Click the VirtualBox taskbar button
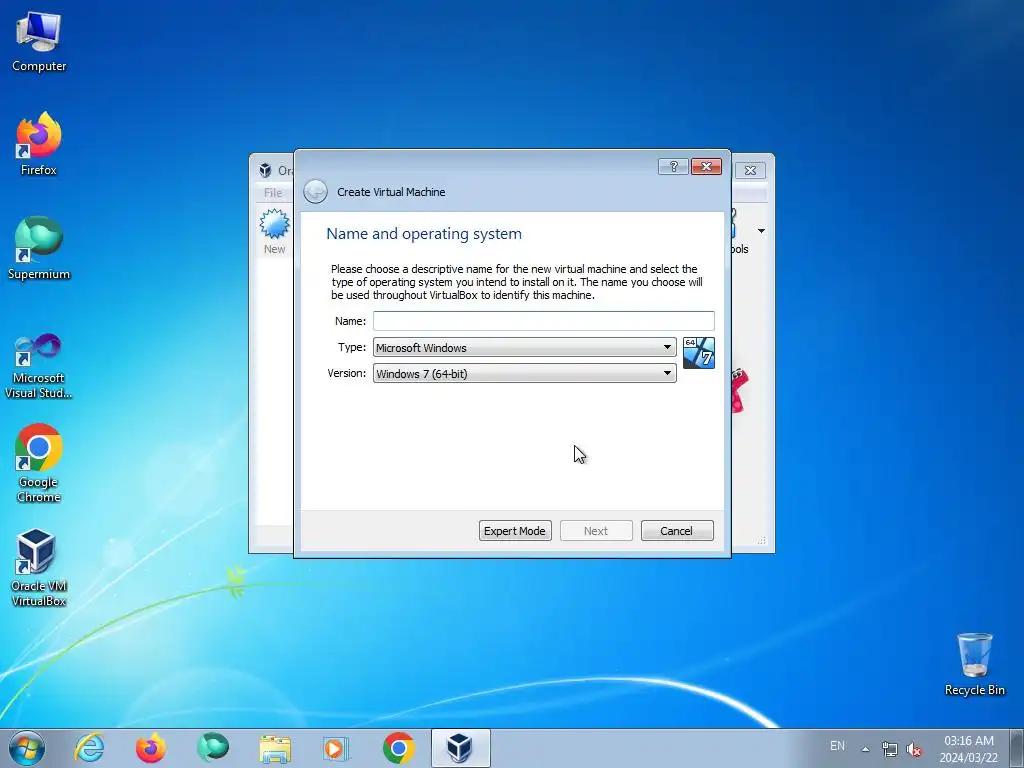This screenshot has width=1024, height=768. (460, 748)
